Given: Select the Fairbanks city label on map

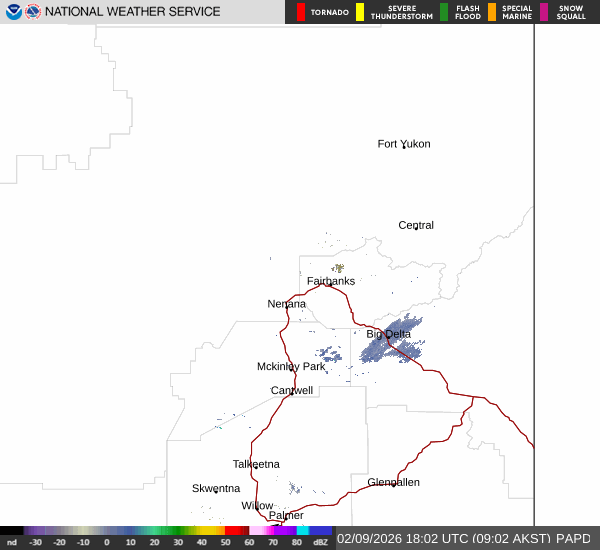Looking at the screenshot, I should (x=330, y=281).
